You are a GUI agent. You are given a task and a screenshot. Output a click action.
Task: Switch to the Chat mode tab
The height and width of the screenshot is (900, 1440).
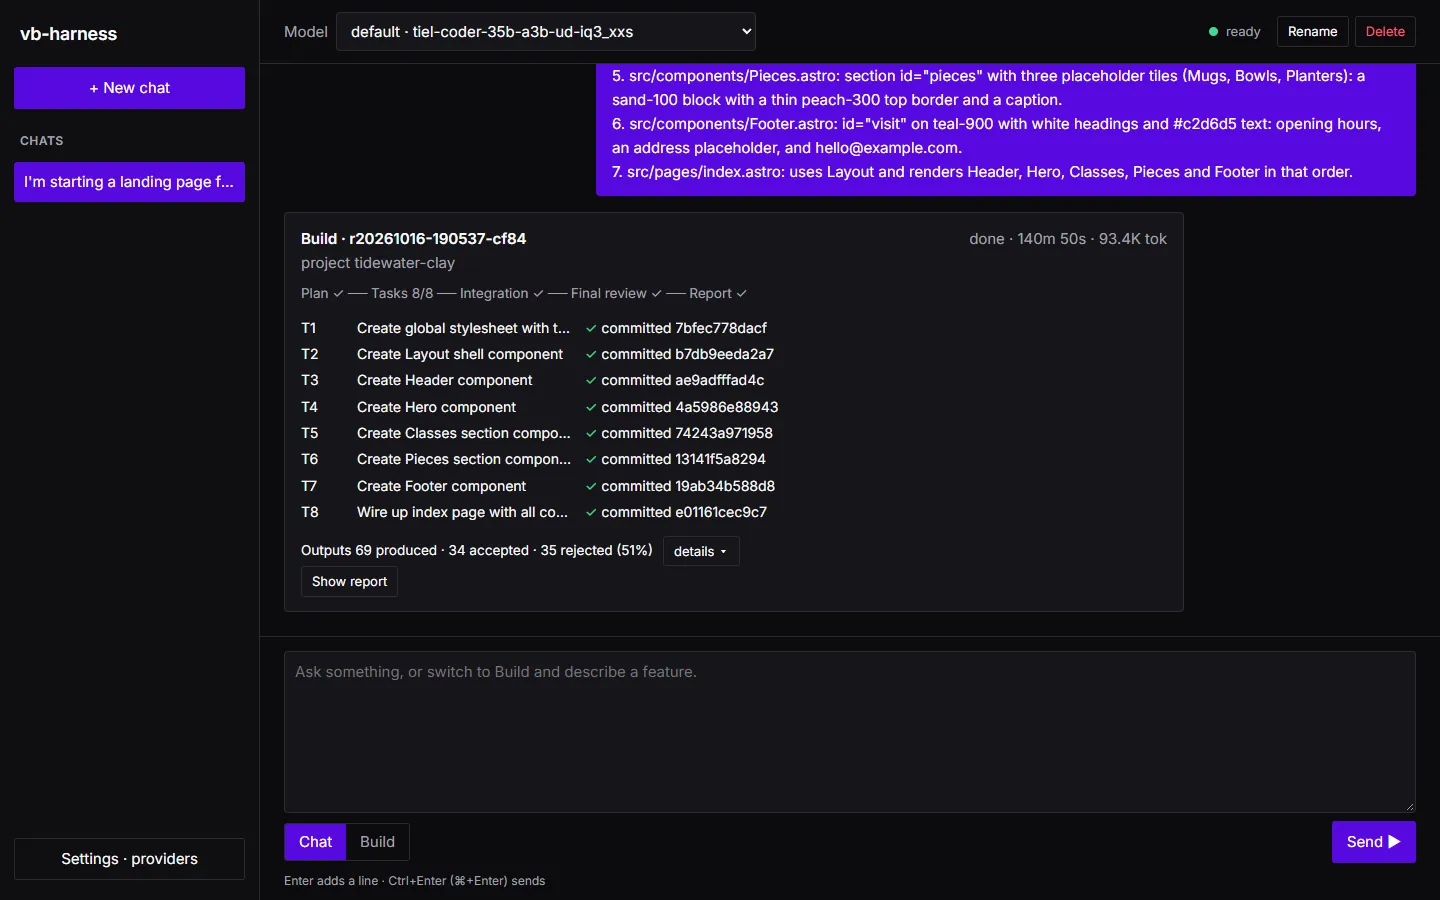coord(315,842)
